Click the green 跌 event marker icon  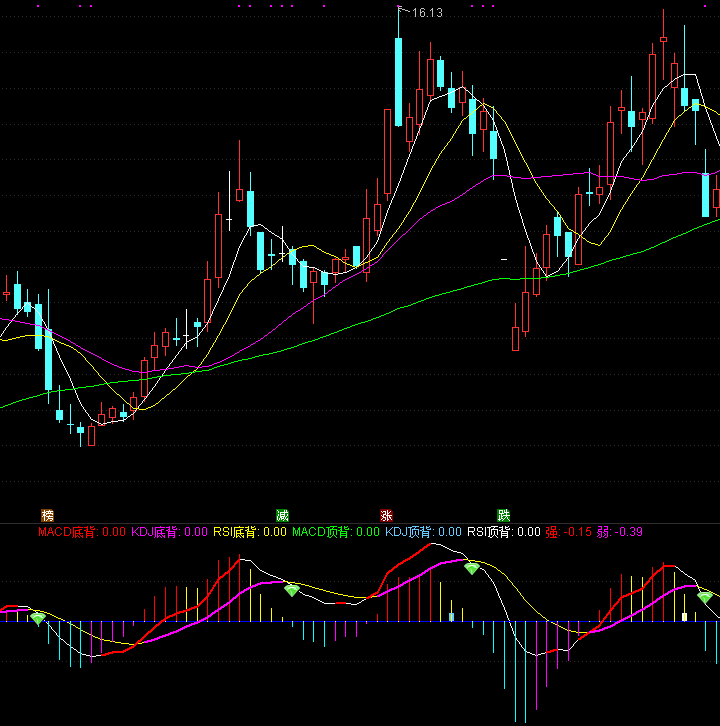tap(503, 515)
